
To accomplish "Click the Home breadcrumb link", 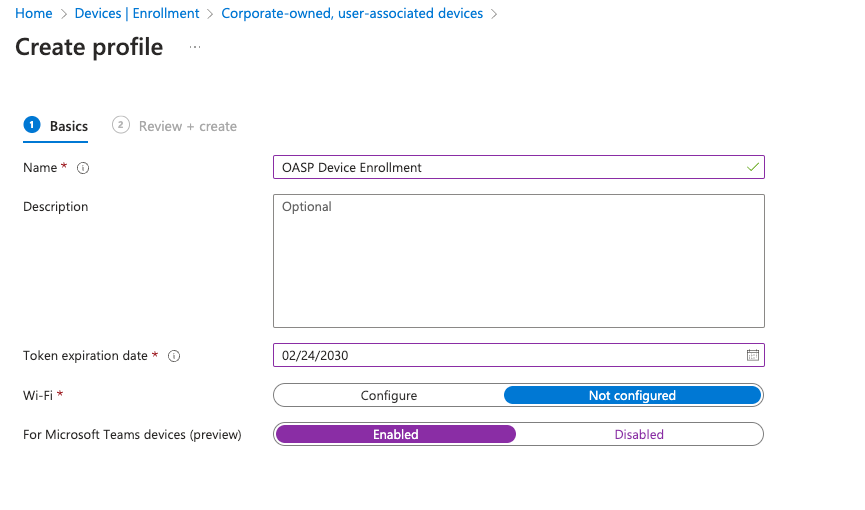I will pyautogui.click(x=34, y=14).
